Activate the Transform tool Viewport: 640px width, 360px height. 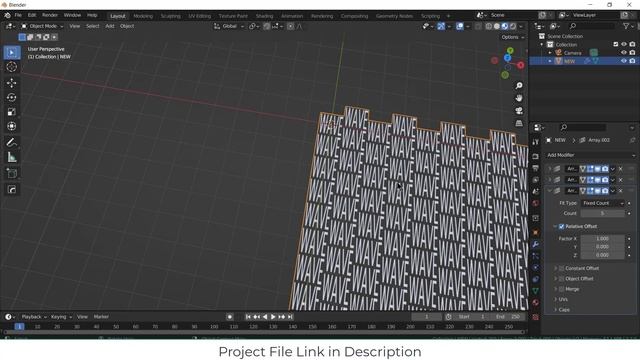(x=11, y=126)
